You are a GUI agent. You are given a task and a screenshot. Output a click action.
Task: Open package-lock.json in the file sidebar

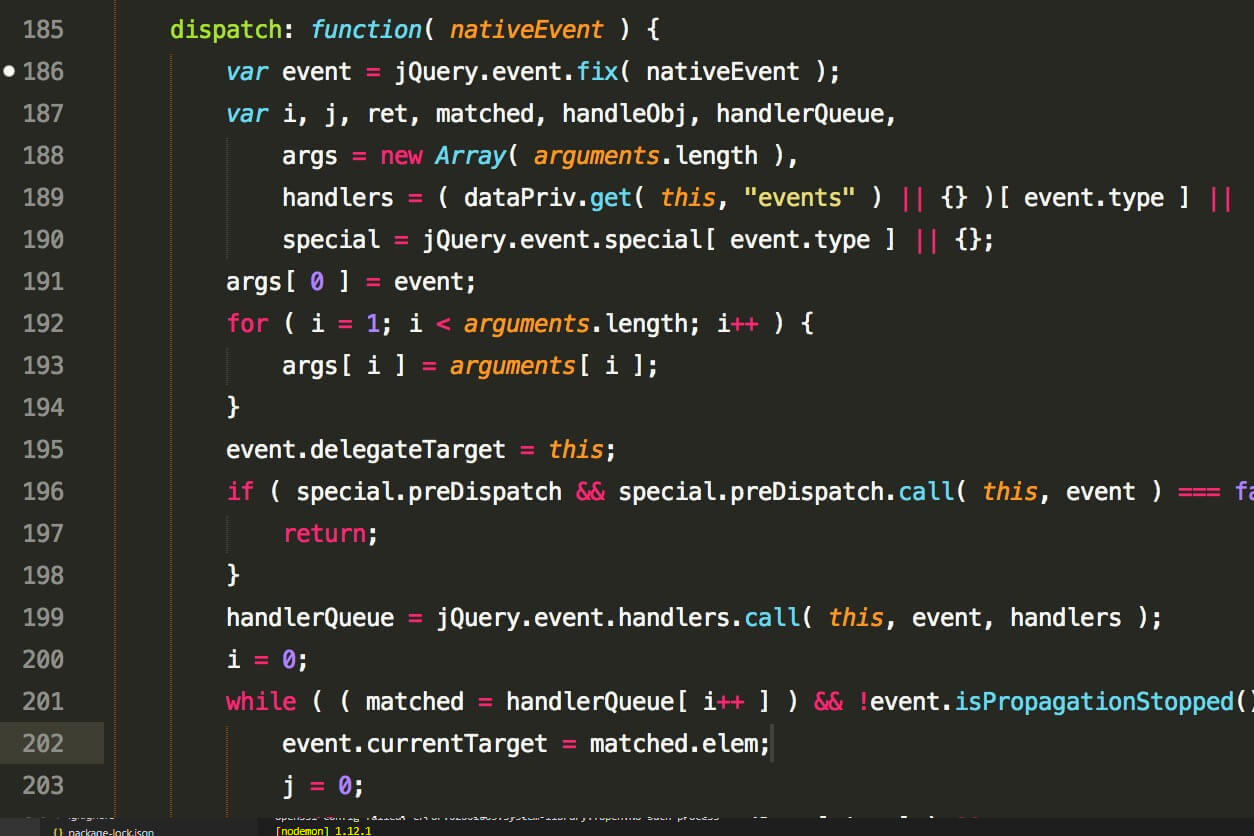tap(111, 831)
